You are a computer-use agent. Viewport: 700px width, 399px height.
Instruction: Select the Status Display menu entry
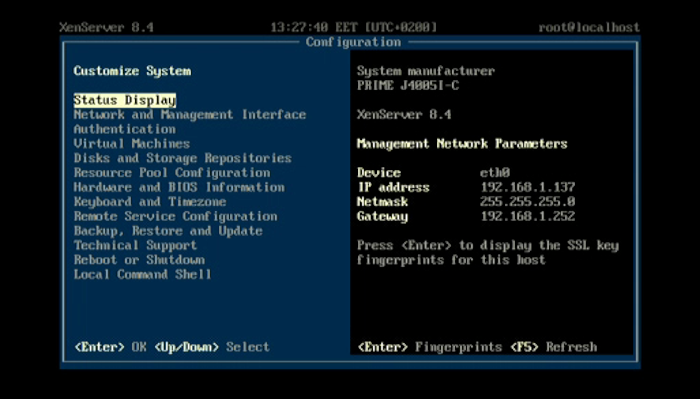(x=125, y=100)
